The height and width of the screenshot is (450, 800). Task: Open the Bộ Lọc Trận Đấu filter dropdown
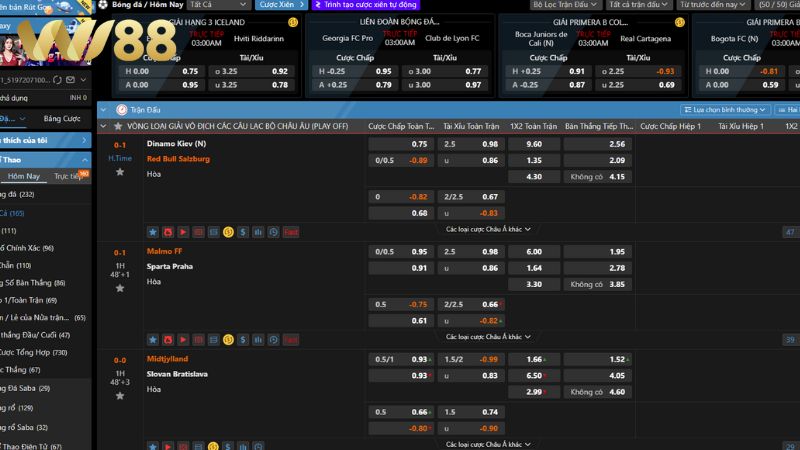(x=564, y=5)
